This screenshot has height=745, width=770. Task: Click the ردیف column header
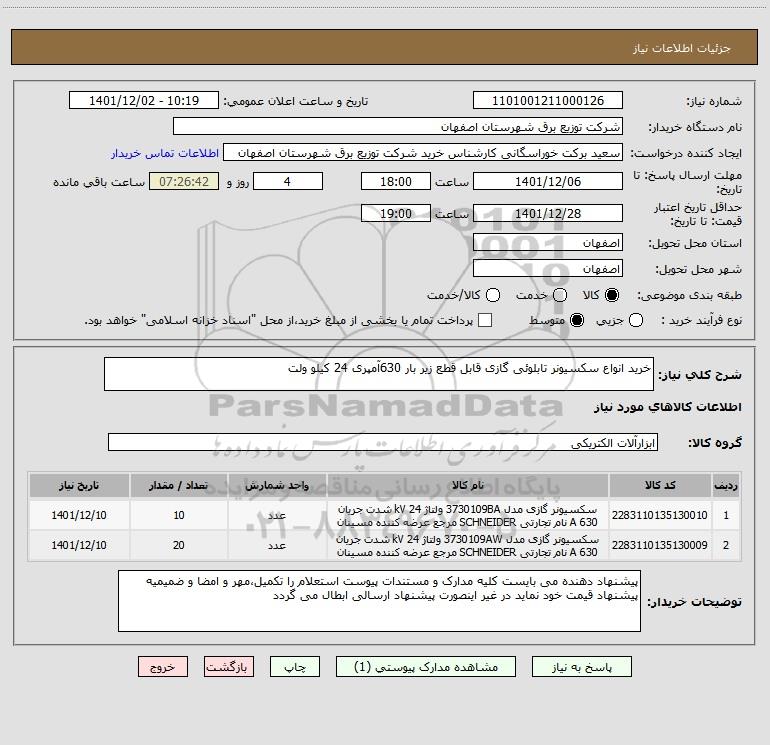click(726, 485)
